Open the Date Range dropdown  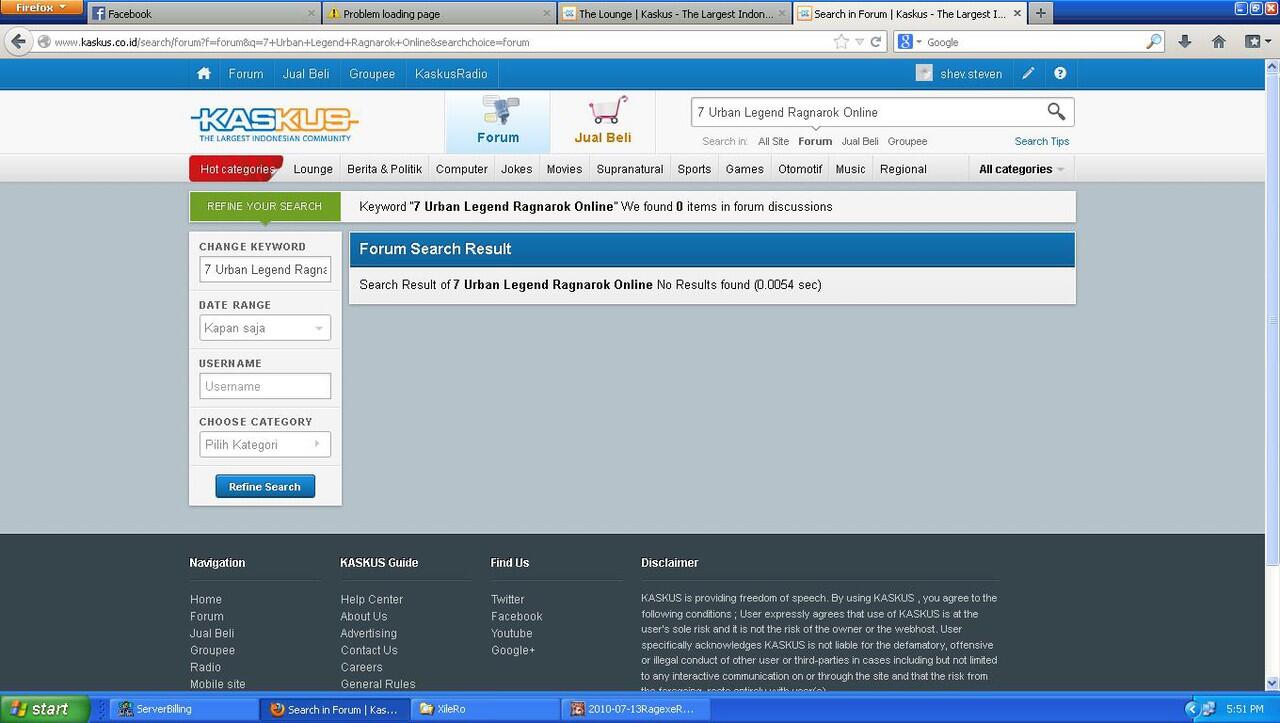pos(265,328)
